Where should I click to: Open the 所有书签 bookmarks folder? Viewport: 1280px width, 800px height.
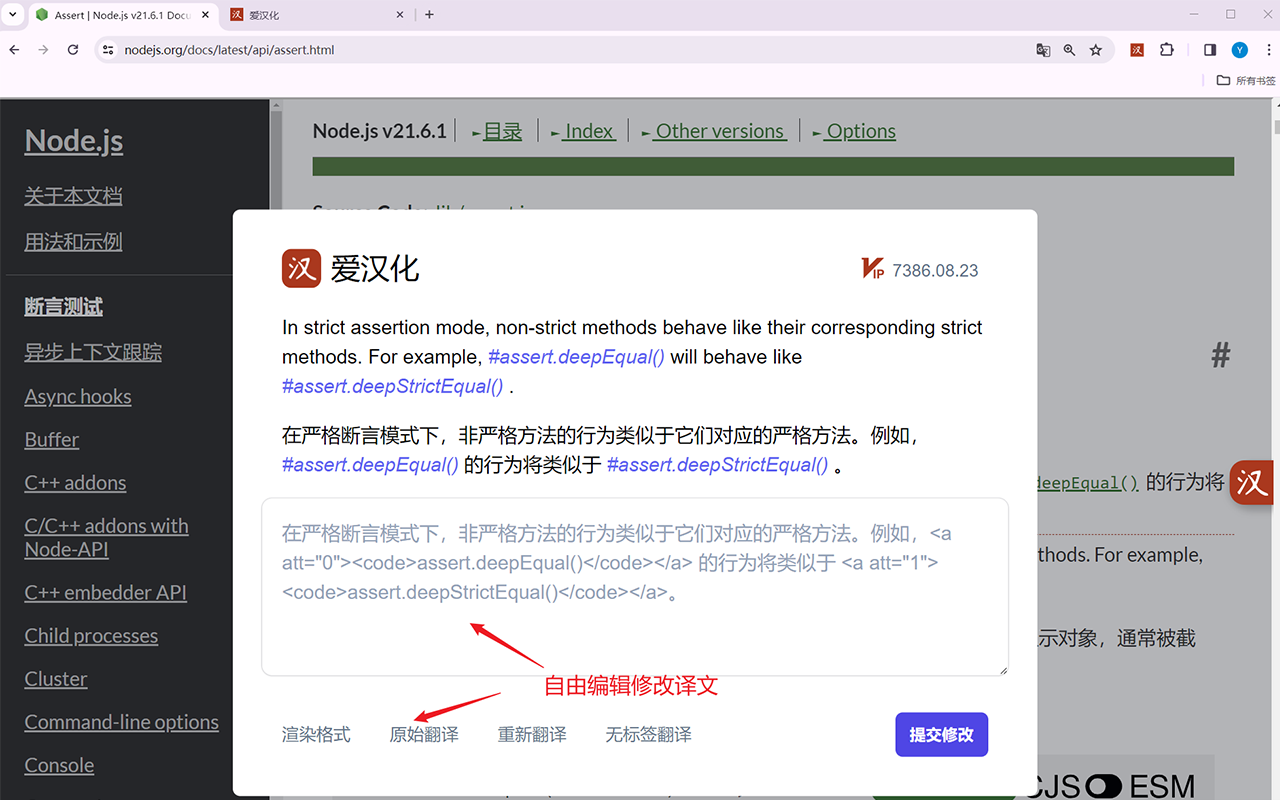1244,81
